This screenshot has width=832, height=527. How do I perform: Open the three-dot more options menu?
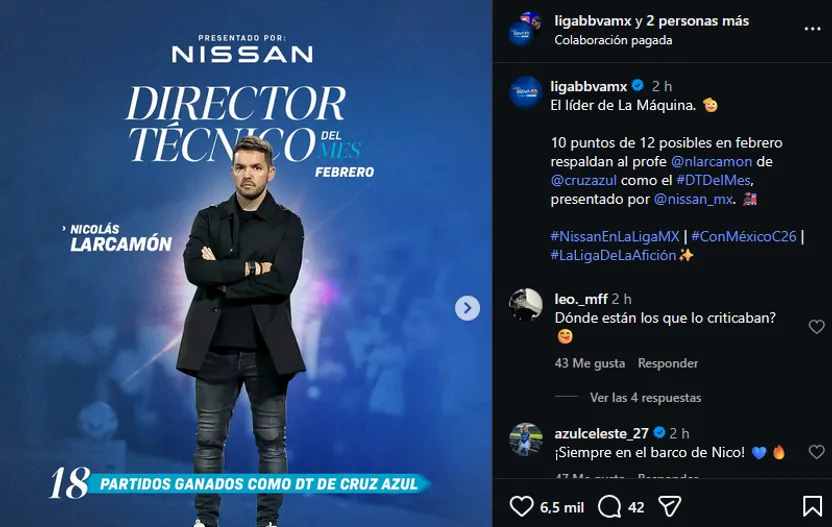point(812,29)
